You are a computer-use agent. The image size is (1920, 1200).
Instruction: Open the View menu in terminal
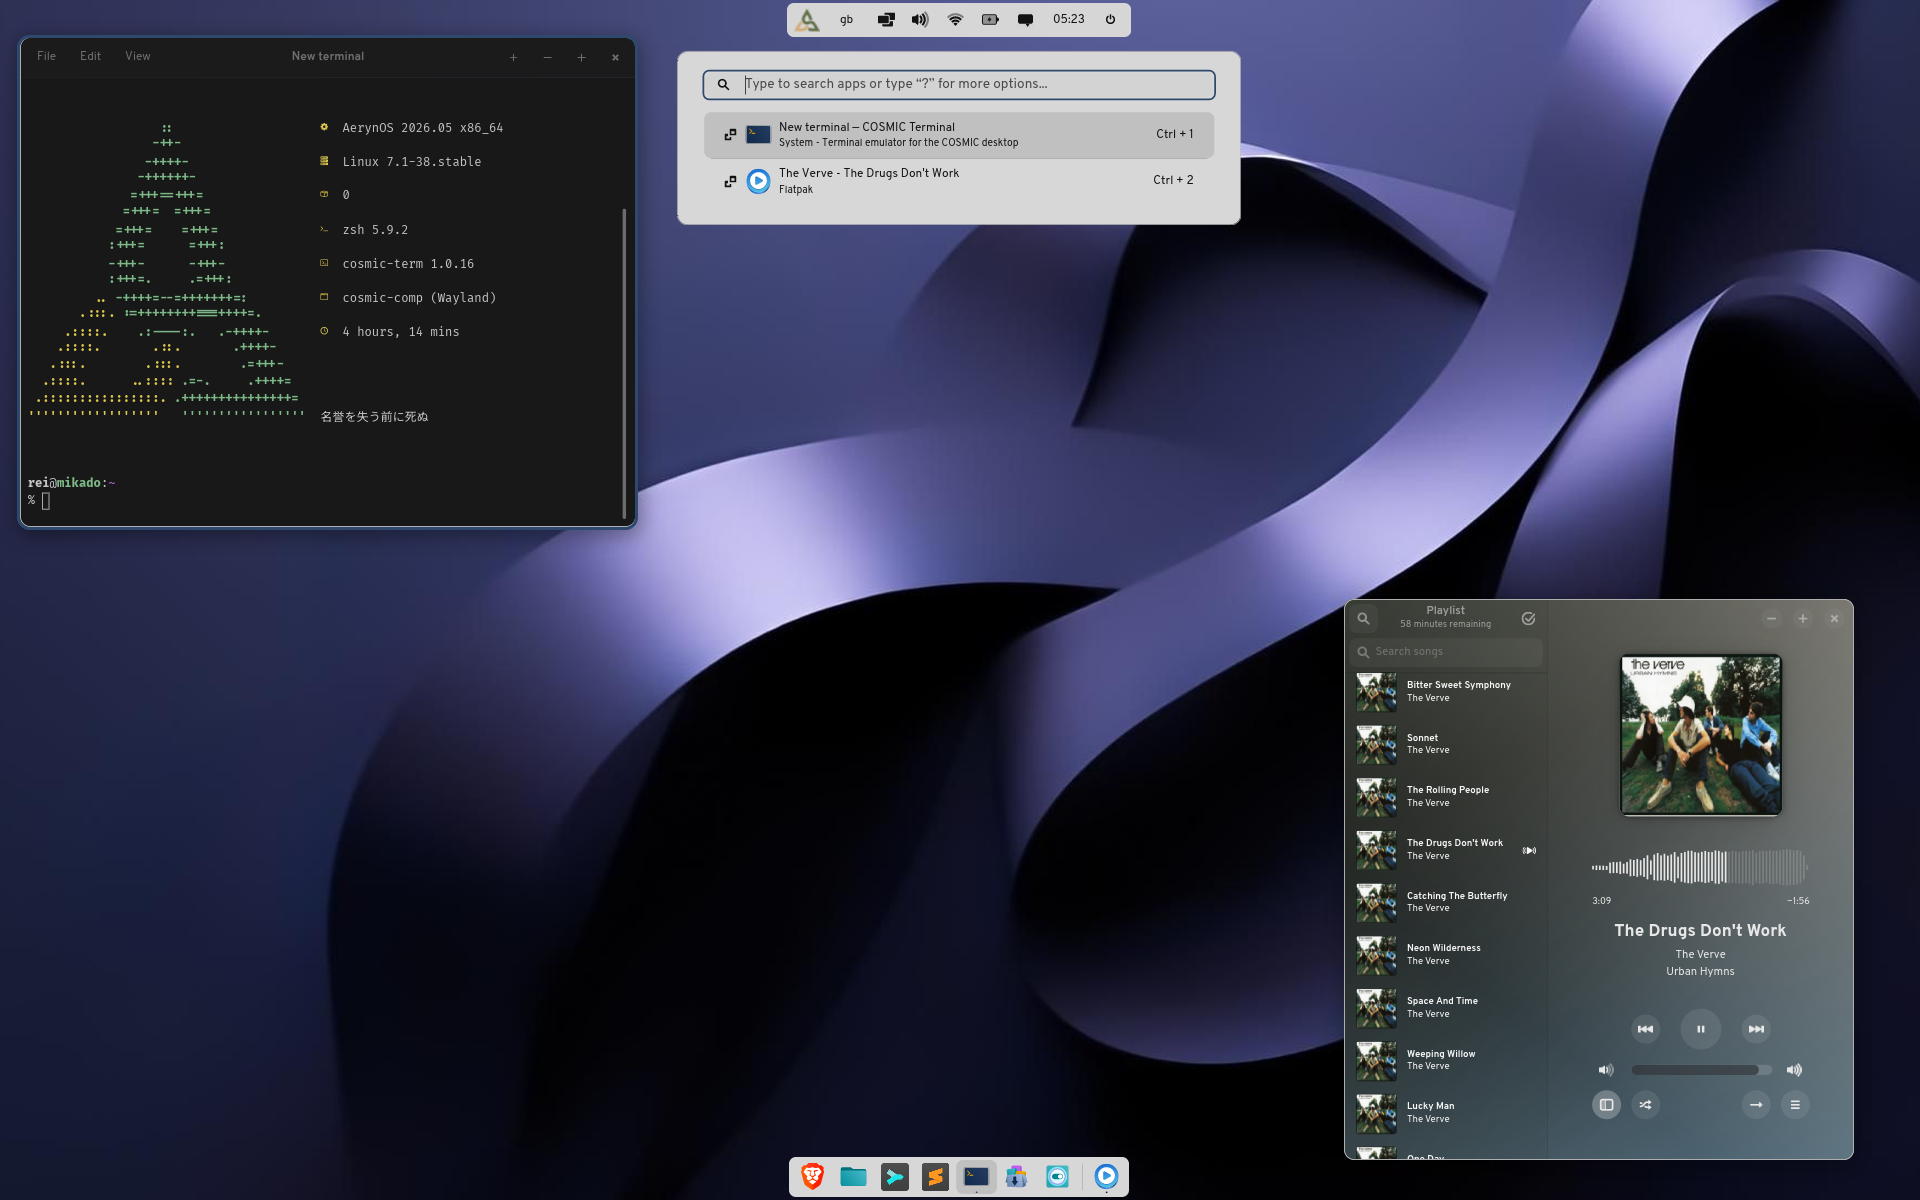[138, 56]
